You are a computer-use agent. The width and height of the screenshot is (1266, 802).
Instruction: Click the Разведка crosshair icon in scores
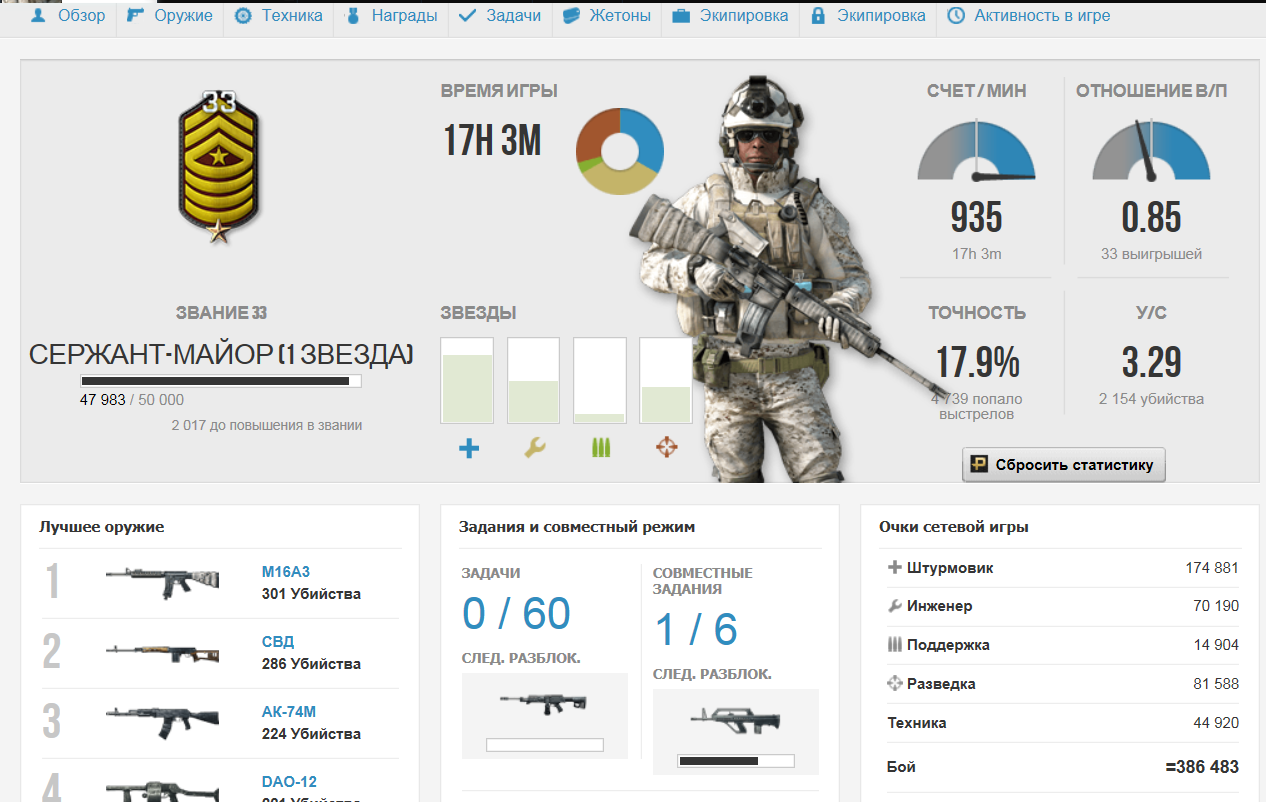point(894,684)
